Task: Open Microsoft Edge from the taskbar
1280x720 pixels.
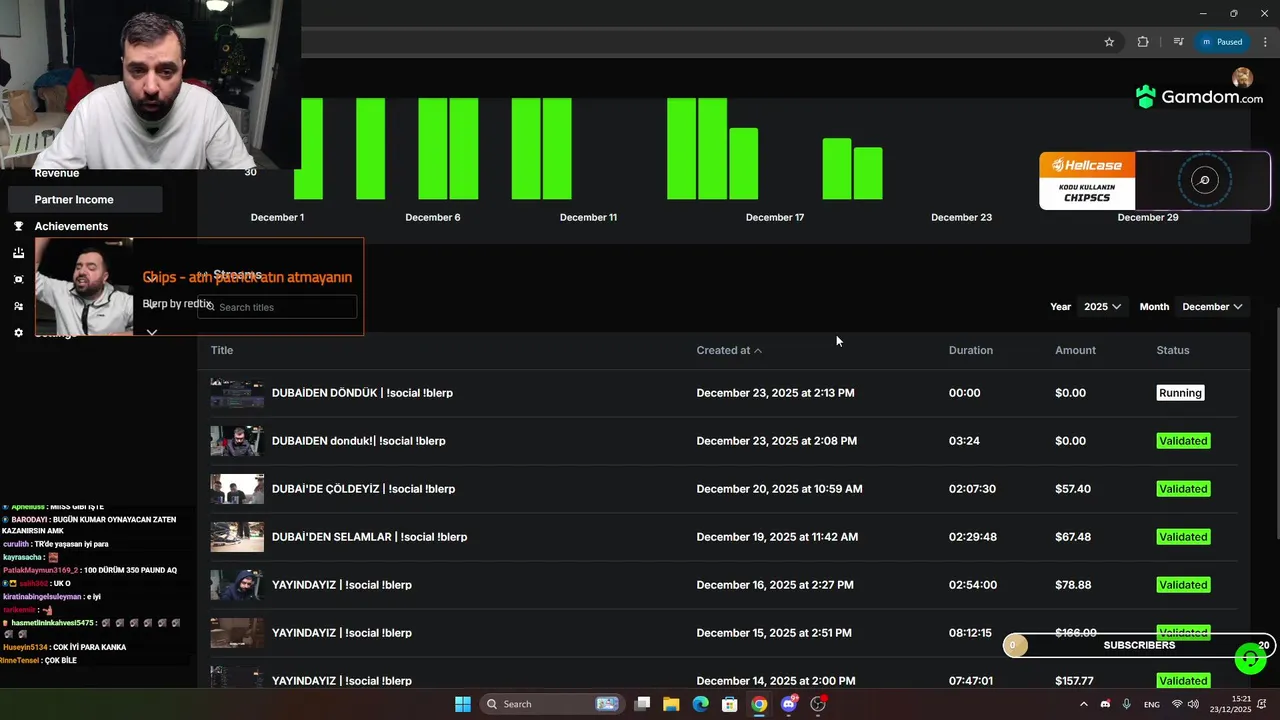Action: click(x=700, y=704)
